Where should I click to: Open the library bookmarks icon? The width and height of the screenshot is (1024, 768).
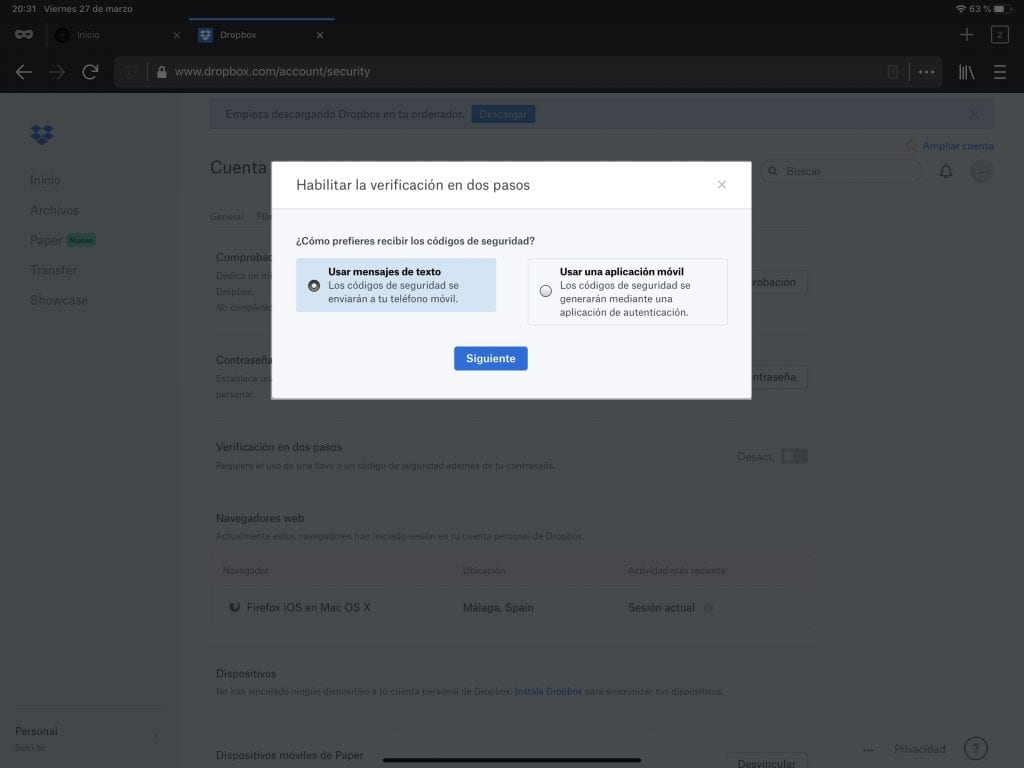pos(966,72)
